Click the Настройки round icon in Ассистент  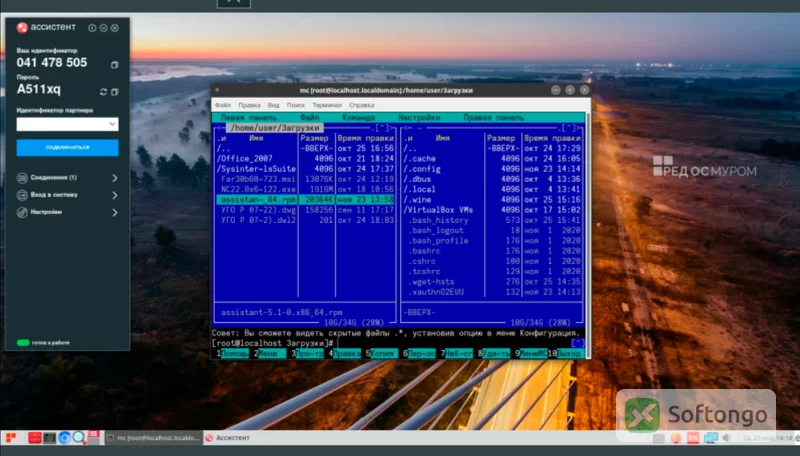(x=22, y=213)
